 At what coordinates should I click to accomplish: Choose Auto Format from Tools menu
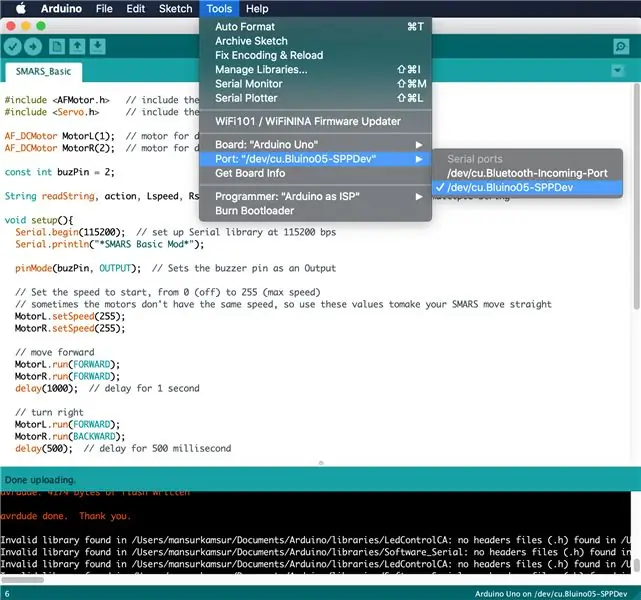coord(316,27)
